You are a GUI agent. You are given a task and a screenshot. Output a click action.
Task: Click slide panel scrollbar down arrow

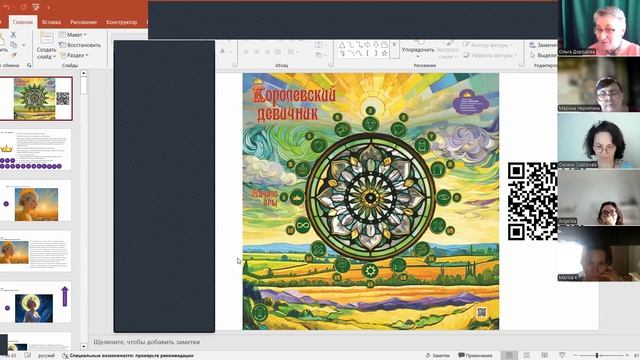[84, 347]
